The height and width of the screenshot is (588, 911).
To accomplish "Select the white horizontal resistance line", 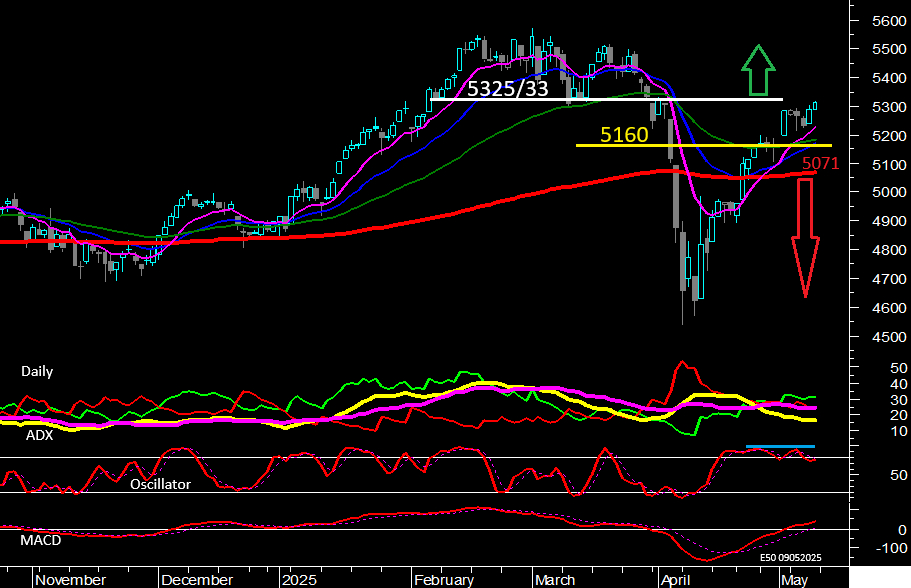I will [607, 99].
